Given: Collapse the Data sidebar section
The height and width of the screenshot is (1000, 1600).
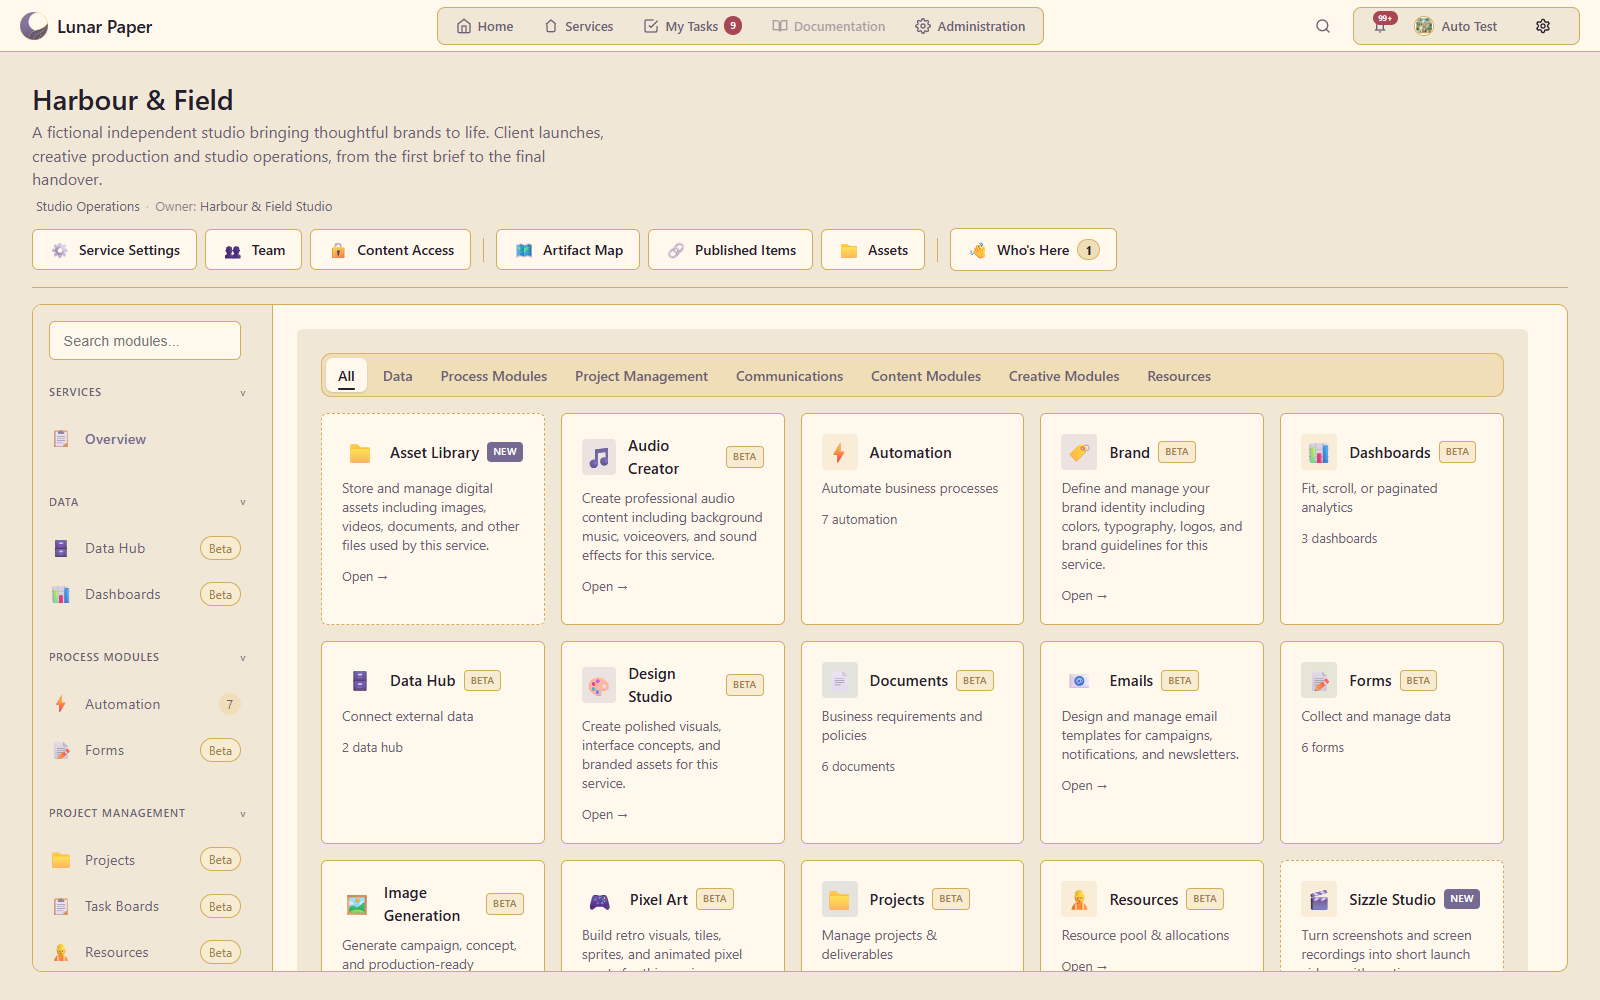Looking at the screenshot, I should click(243, 503).
